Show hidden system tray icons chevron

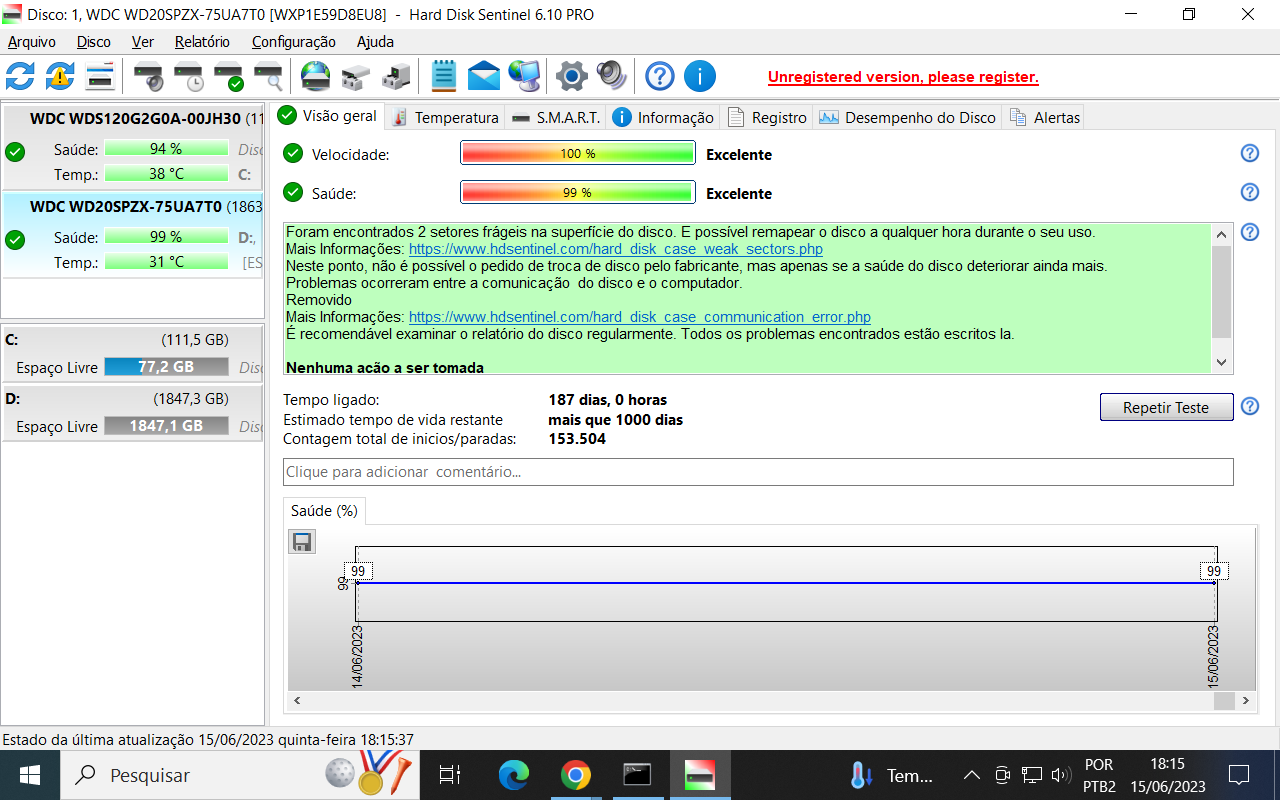971,775
